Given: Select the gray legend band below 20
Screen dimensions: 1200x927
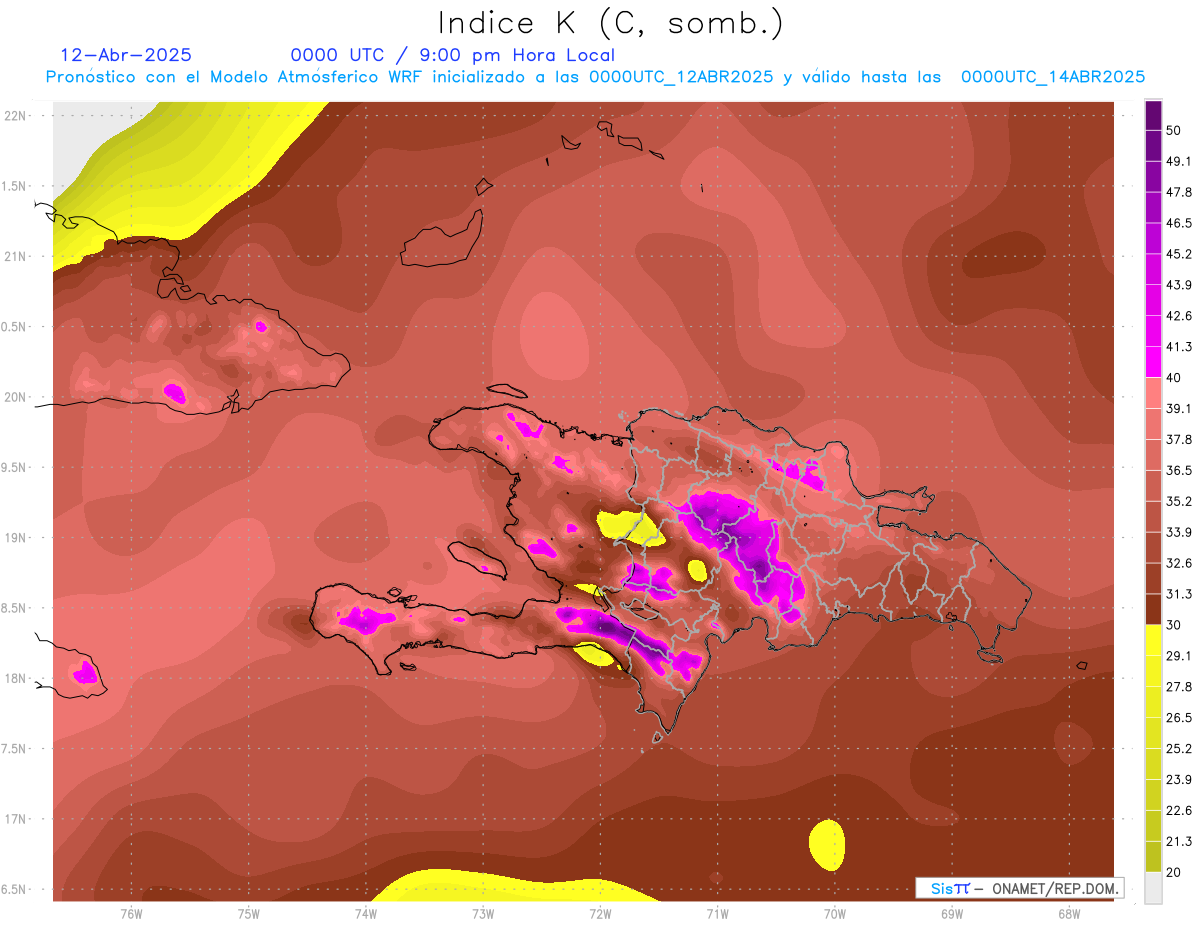Looking at the screenshot, I should pyautogui.click(x=1153, y=886).
